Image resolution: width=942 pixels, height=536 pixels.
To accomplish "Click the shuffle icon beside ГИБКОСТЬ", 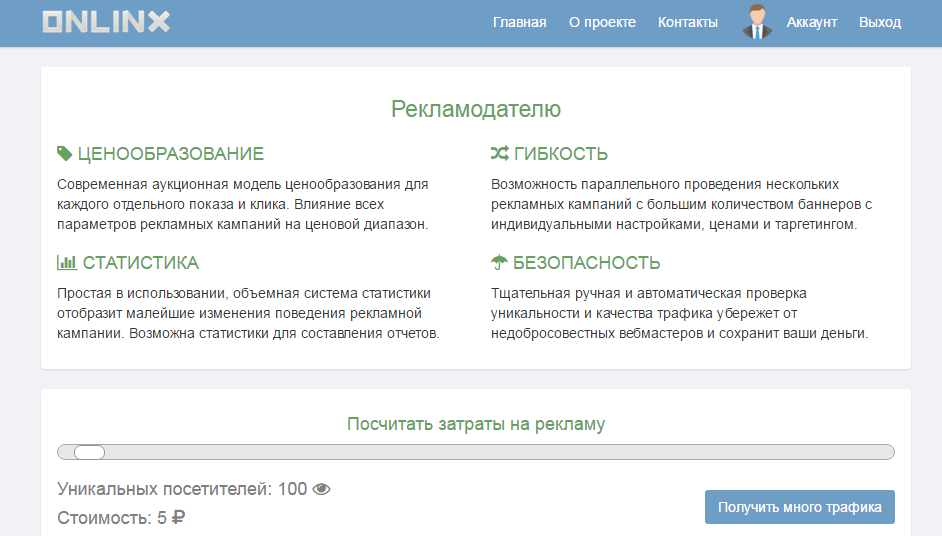I will [500, 154].
